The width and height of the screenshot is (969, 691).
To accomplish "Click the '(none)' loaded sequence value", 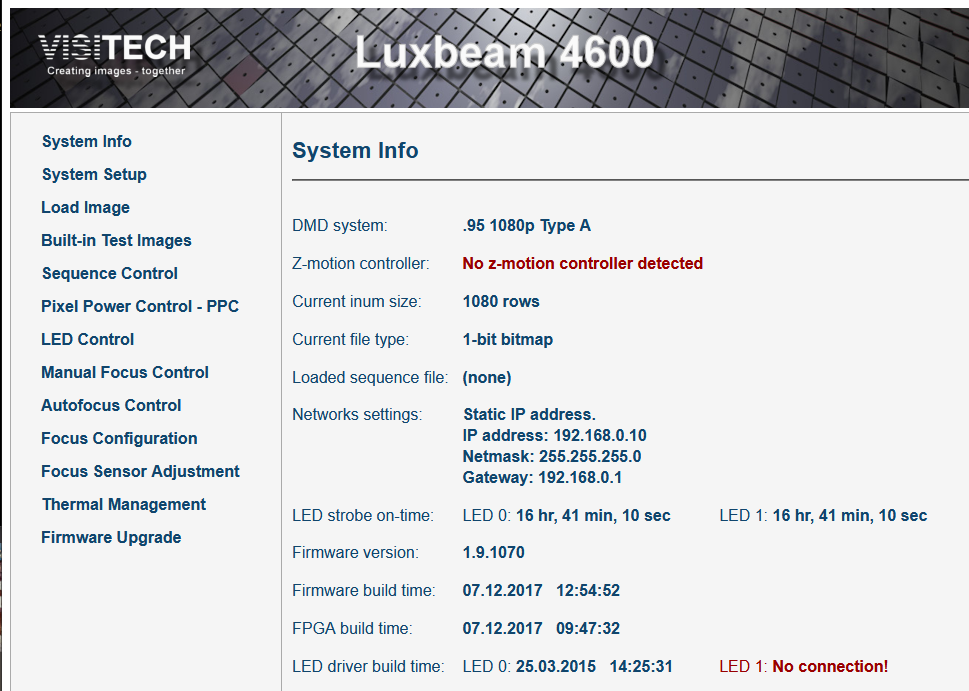I will click(x=487, y=378).
